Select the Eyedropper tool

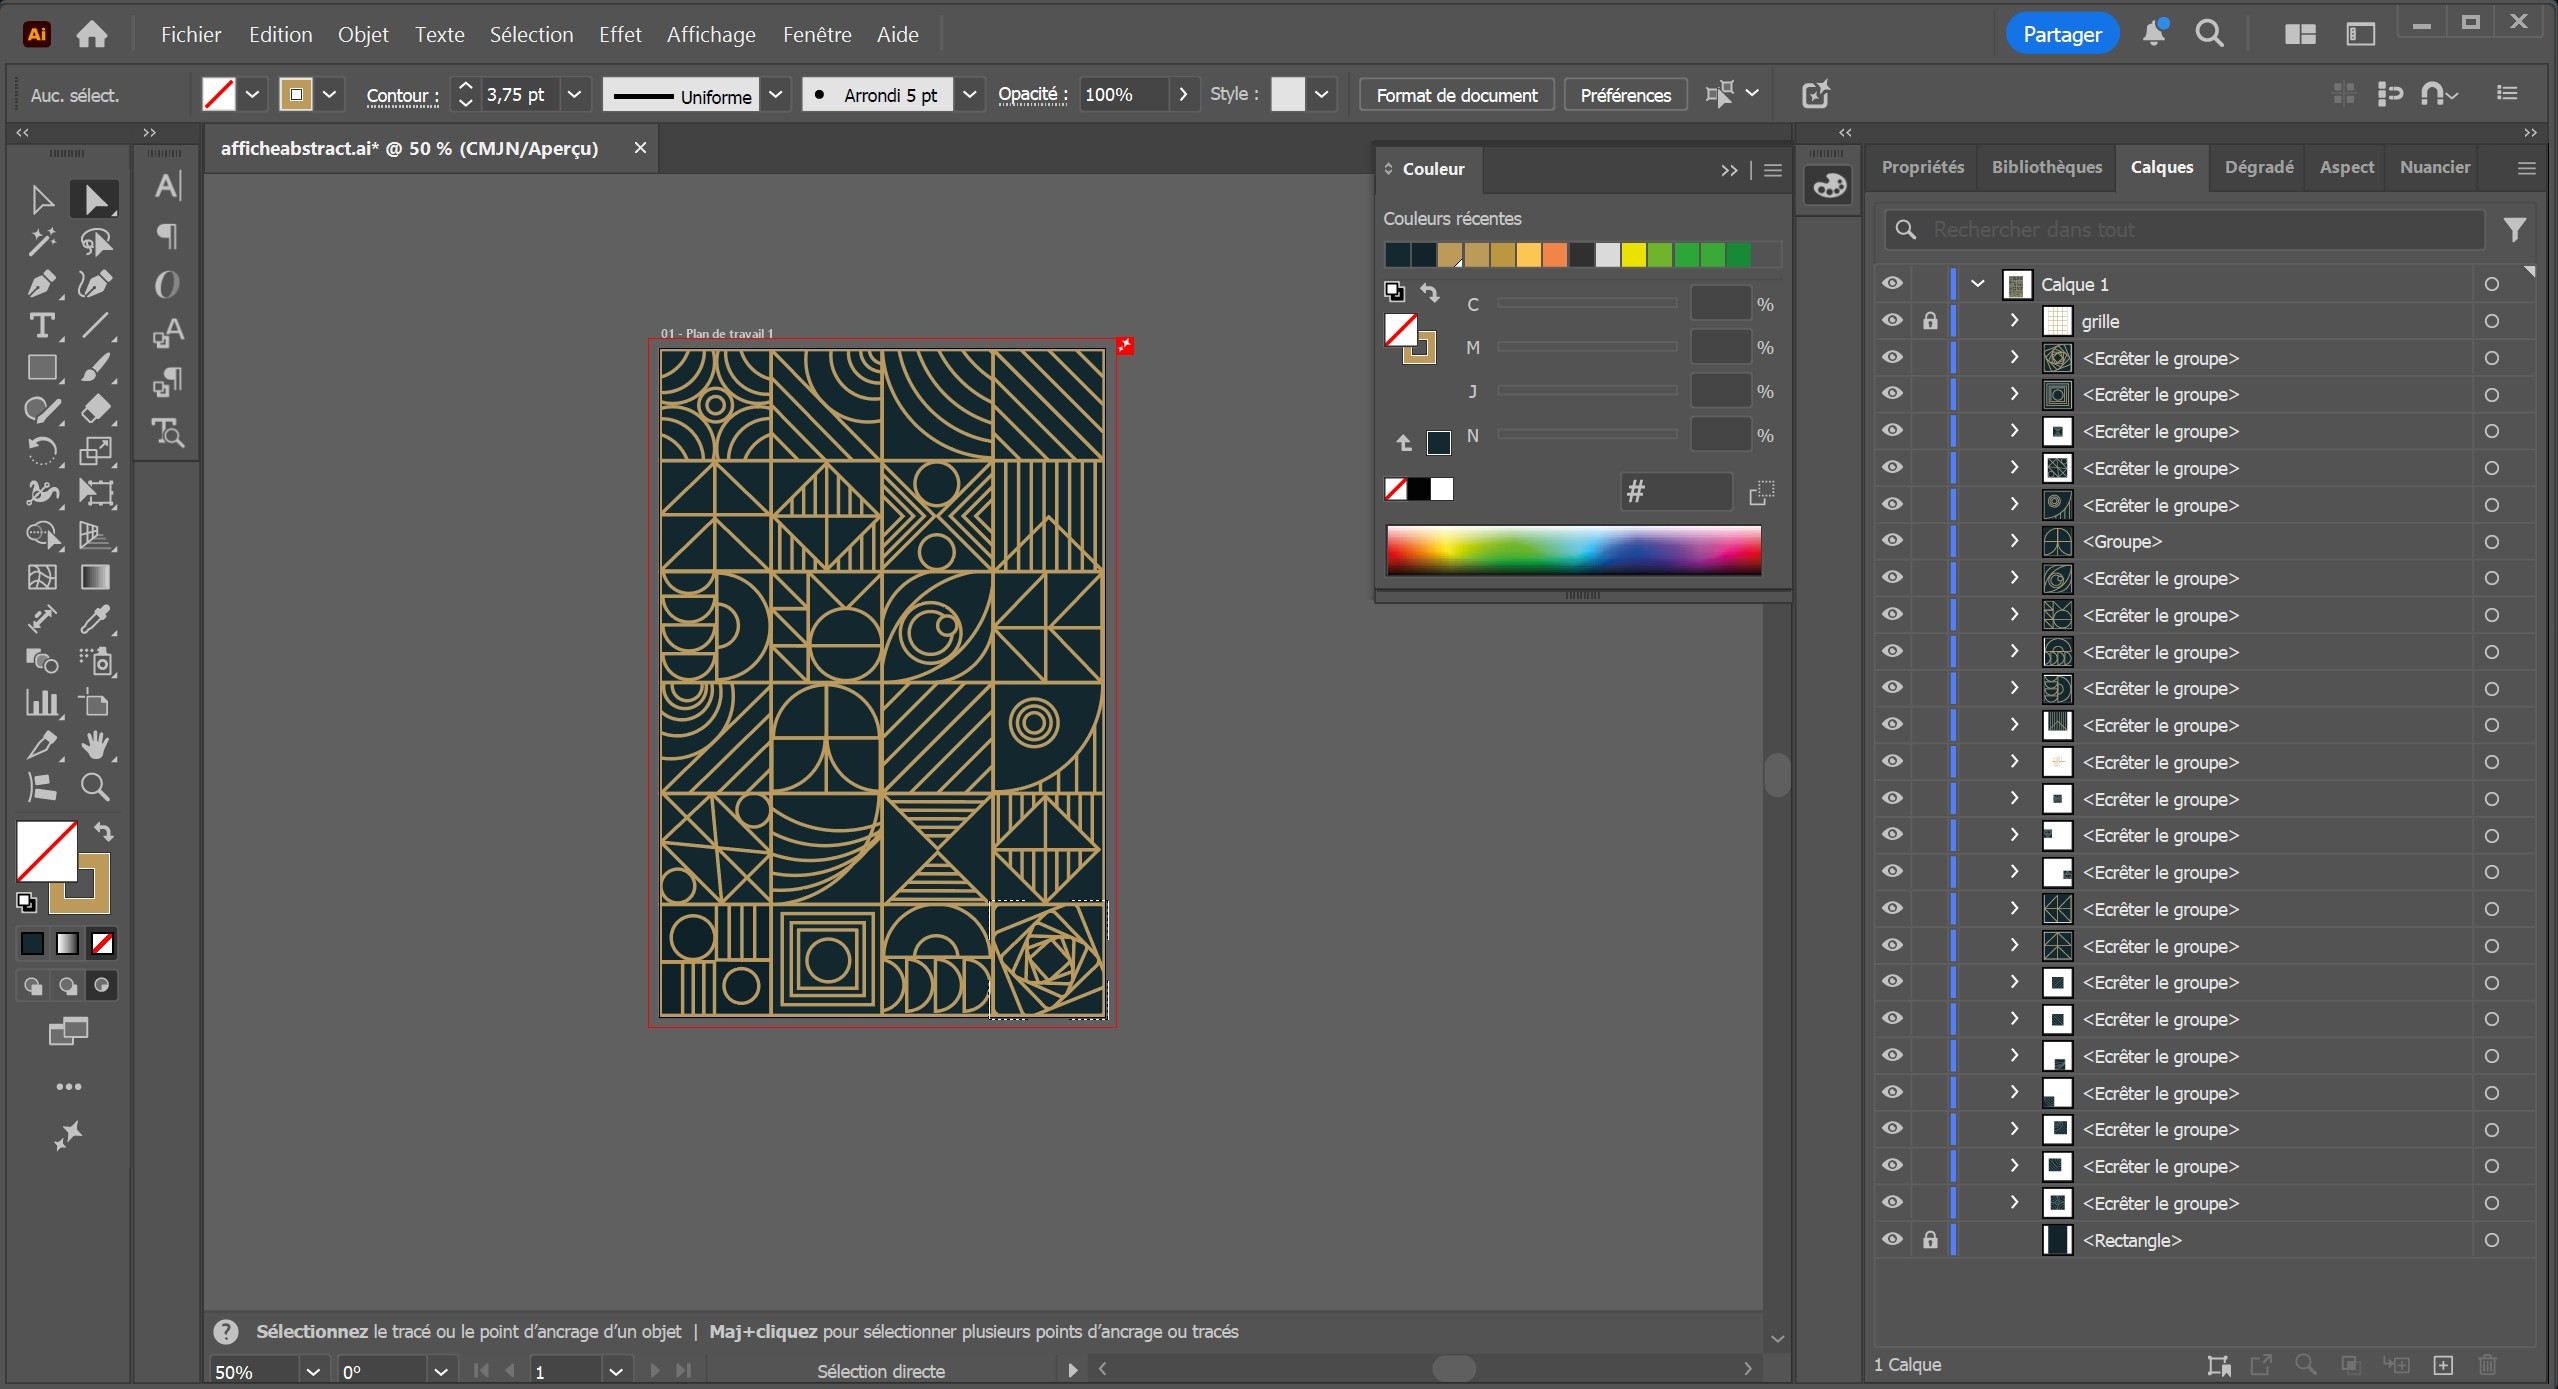tap(95, 620)
